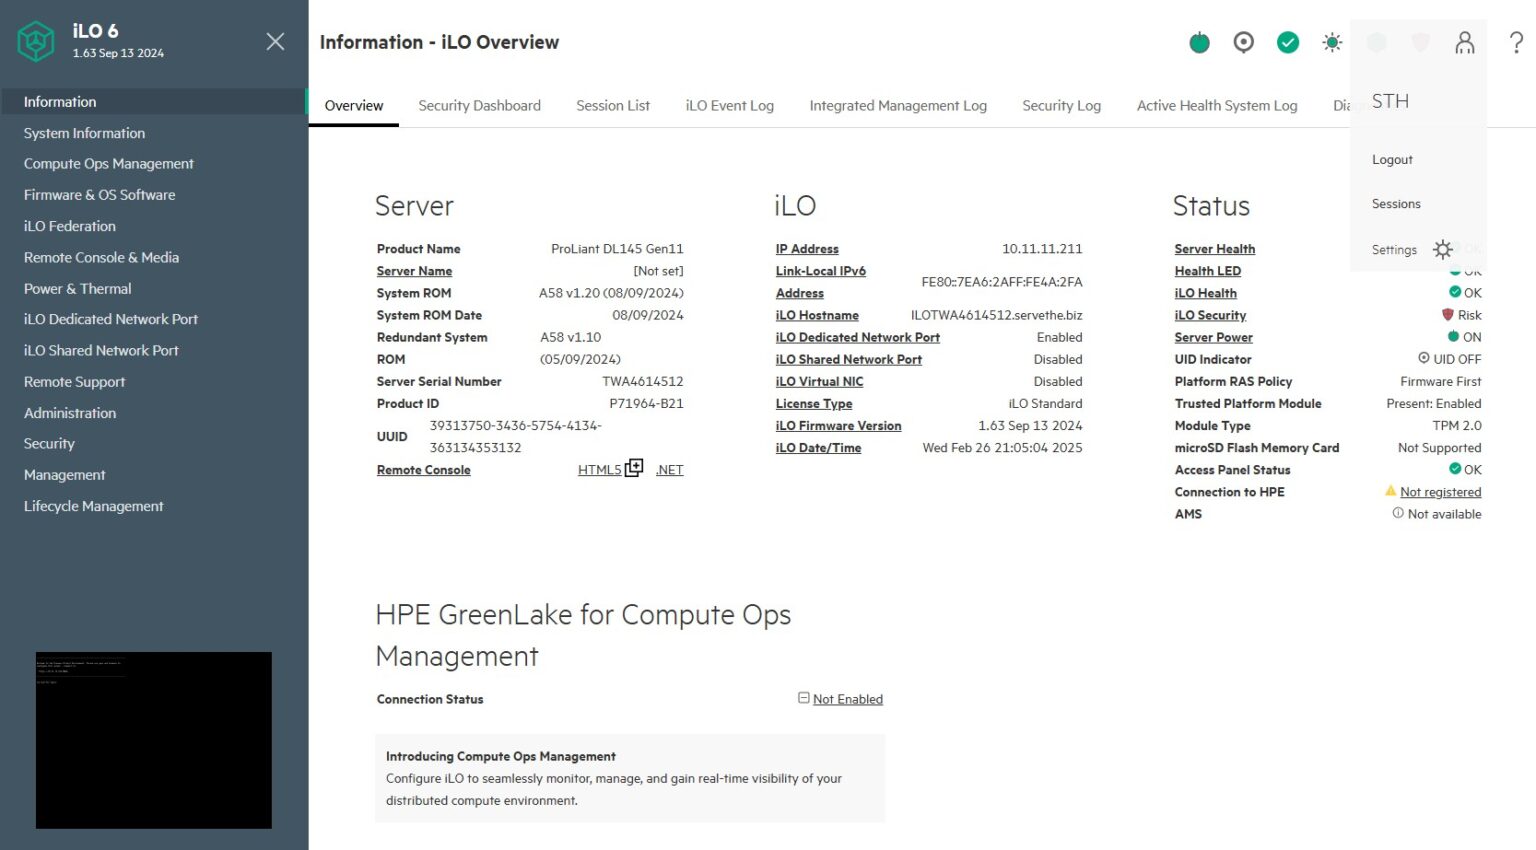Screen dimensions: 1536x850
Task: Switch to the Security Dashboard tab
Action: click(479, 105)
